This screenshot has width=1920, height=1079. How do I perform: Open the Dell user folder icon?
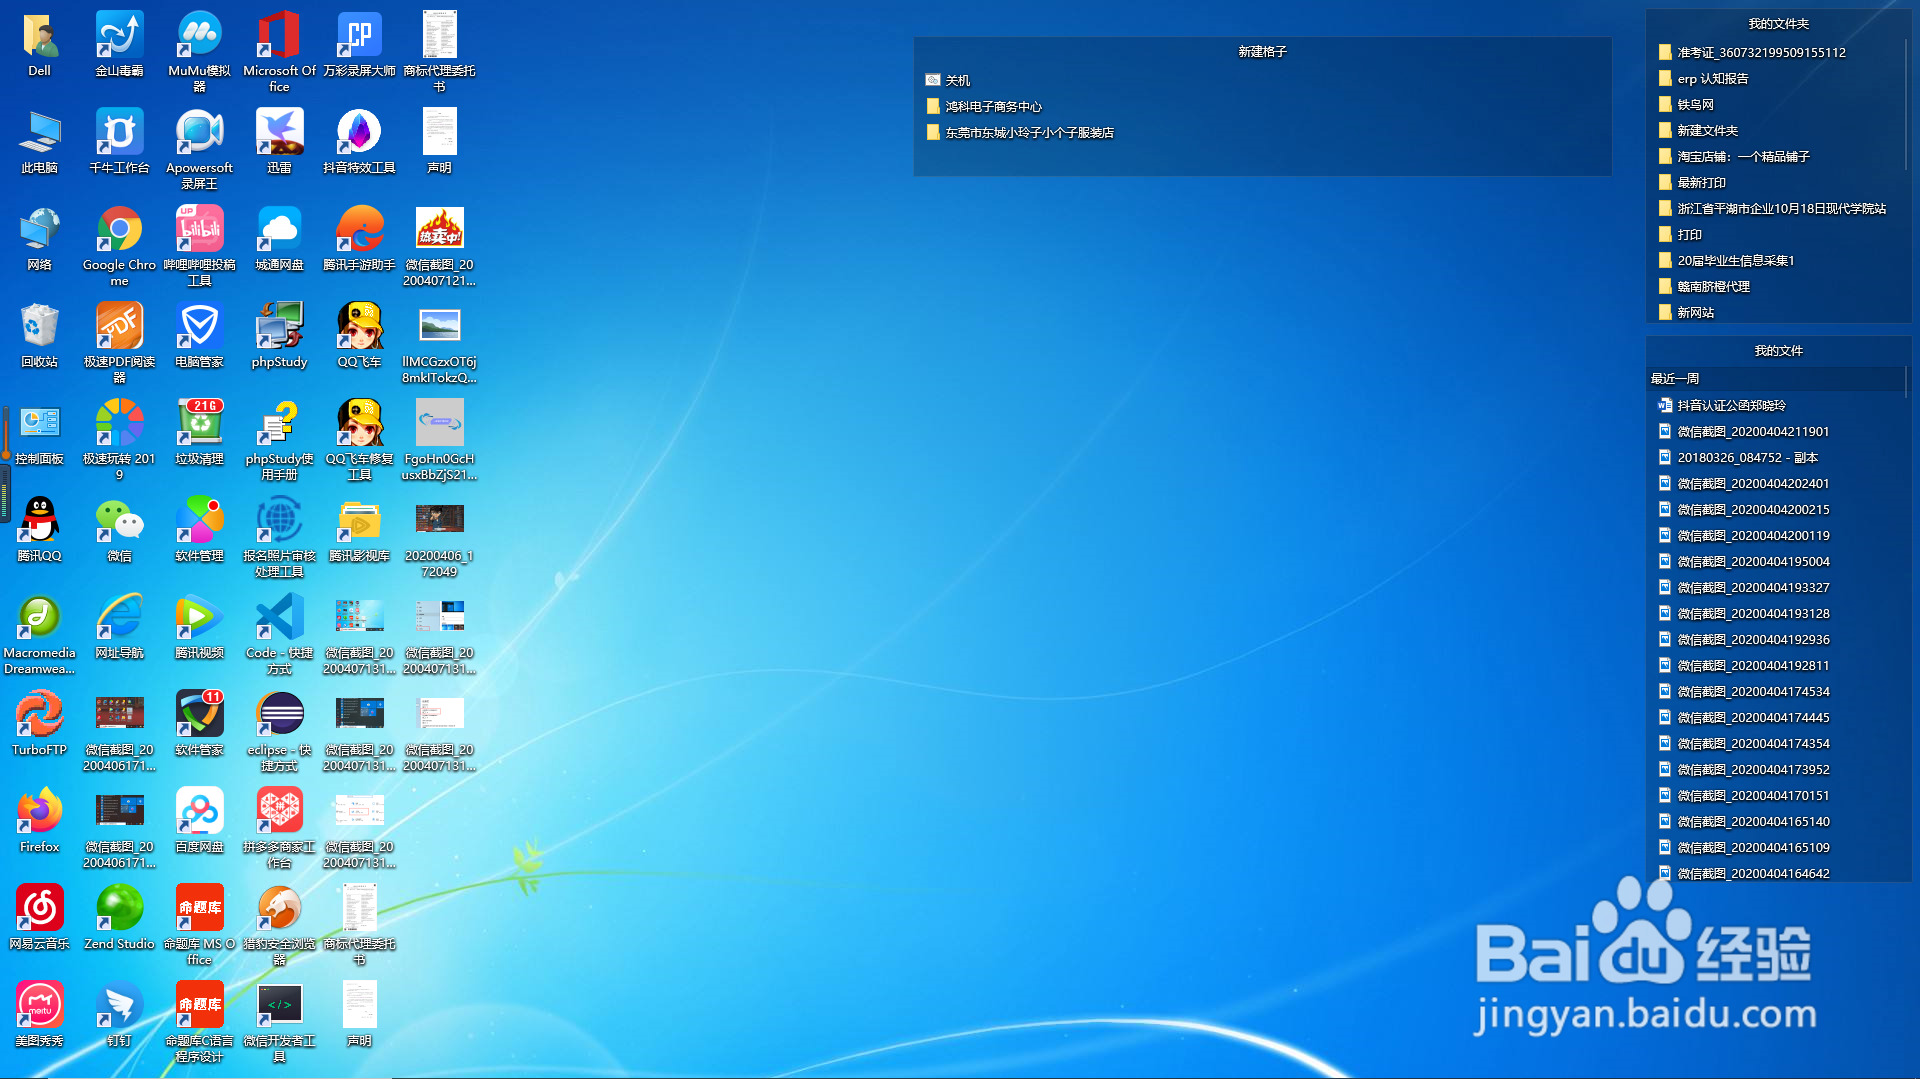click(39, 36)
